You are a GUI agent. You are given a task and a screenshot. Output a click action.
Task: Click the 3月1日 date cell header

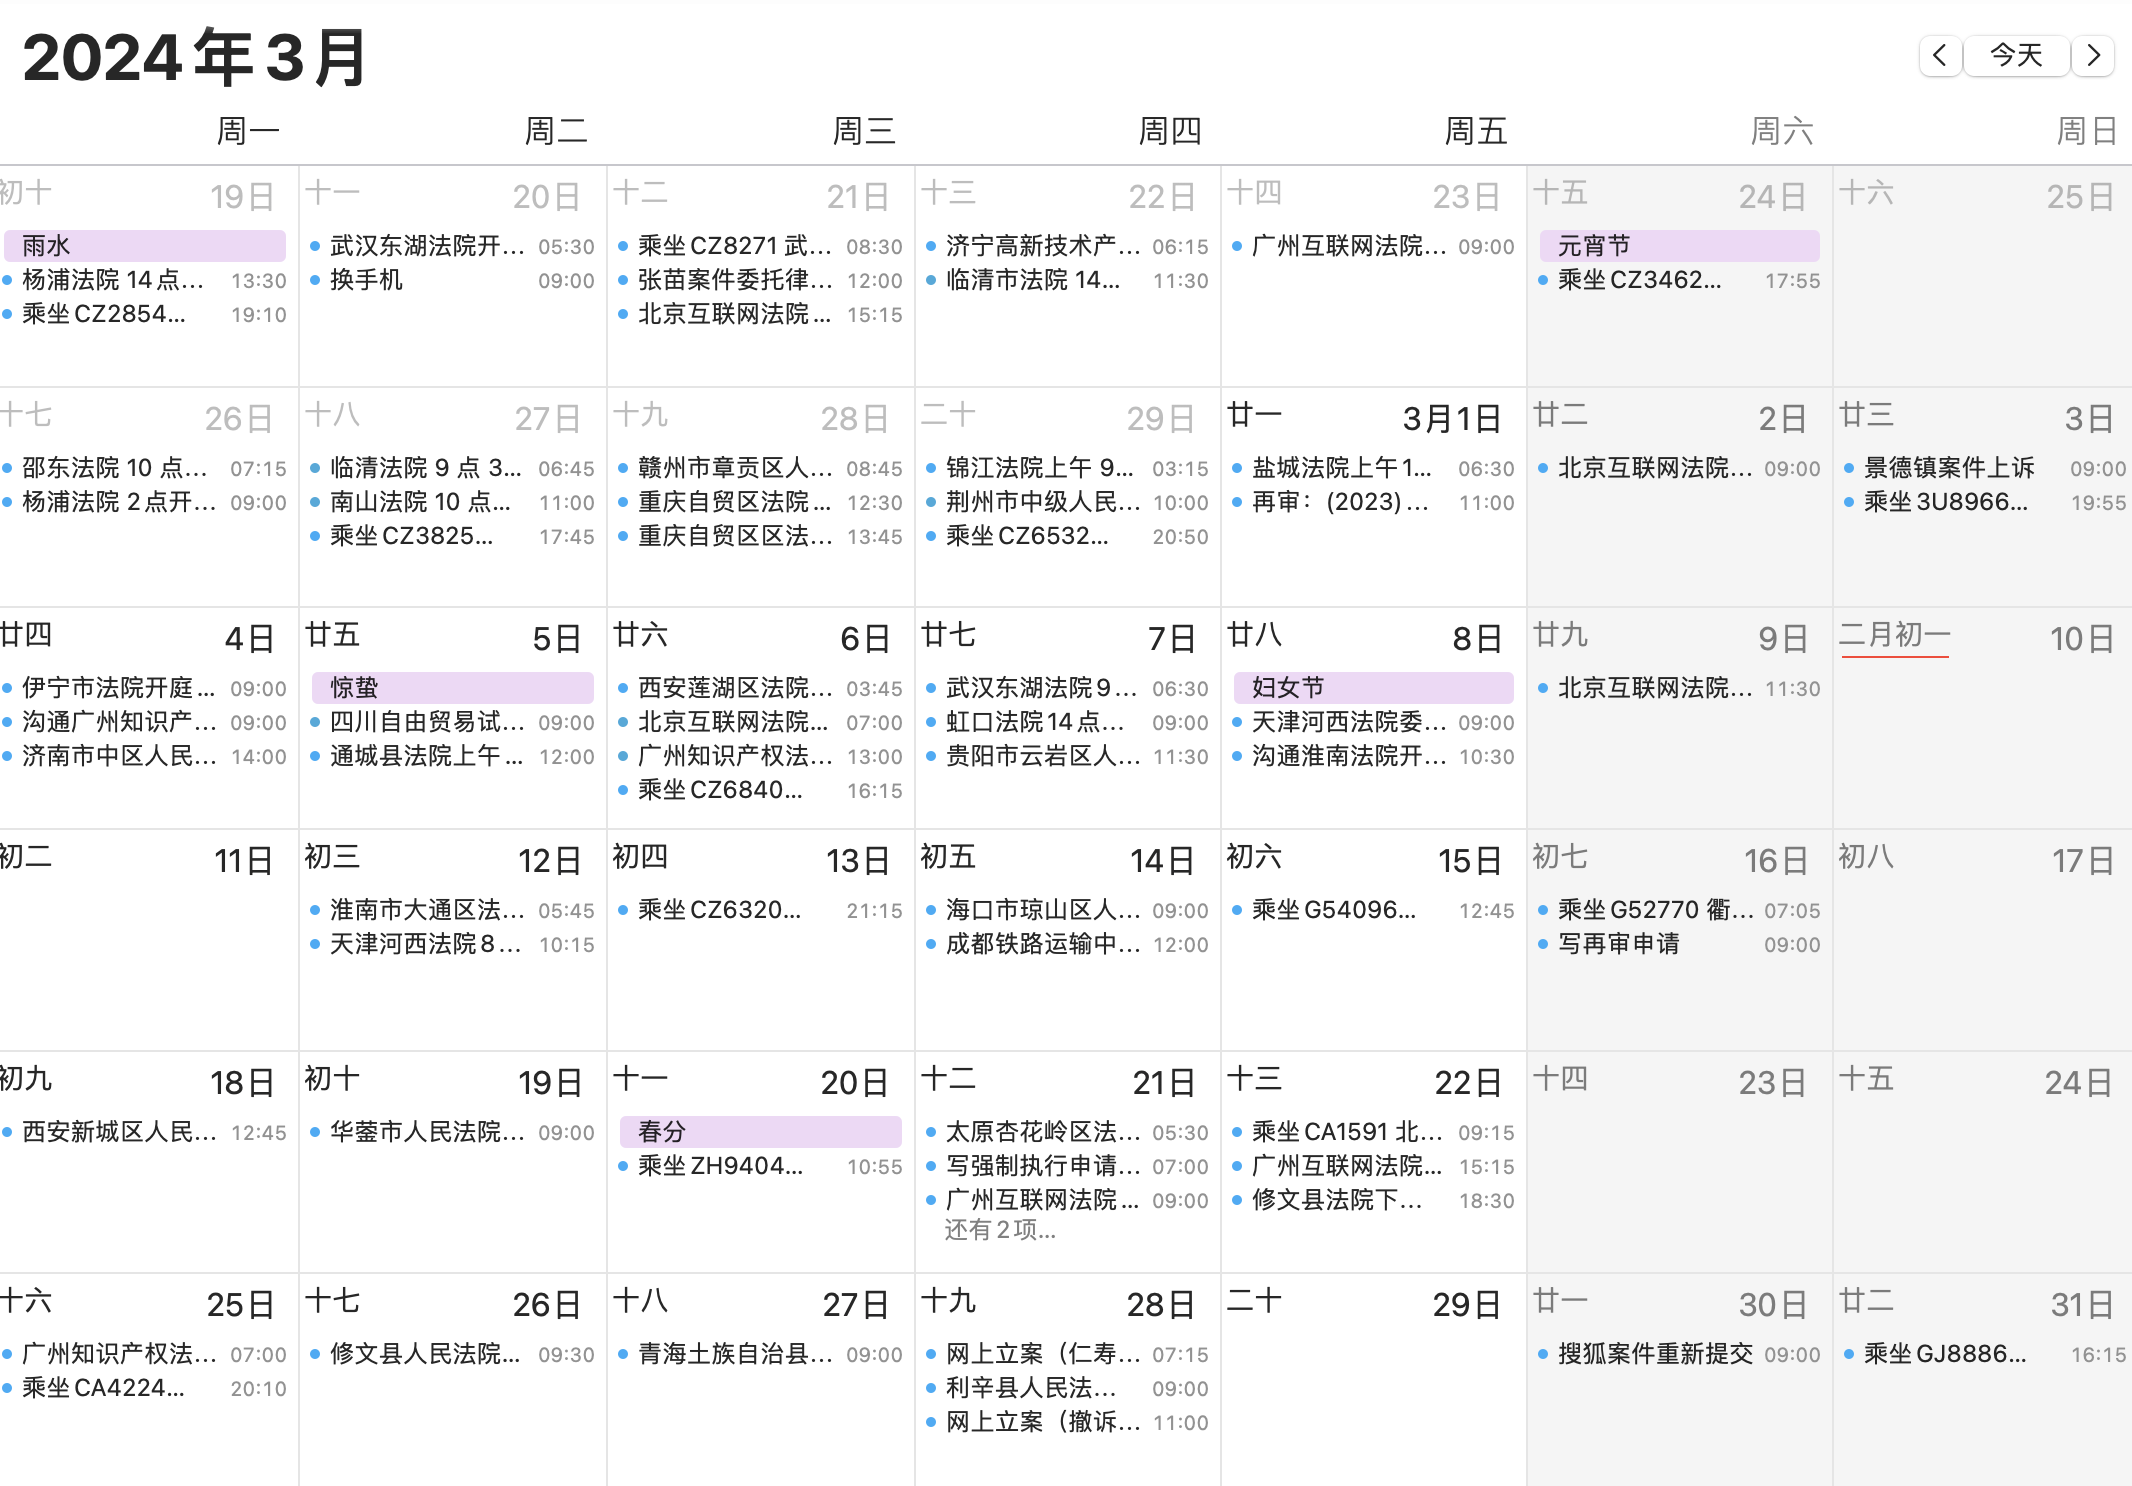tap(1451, 418)
